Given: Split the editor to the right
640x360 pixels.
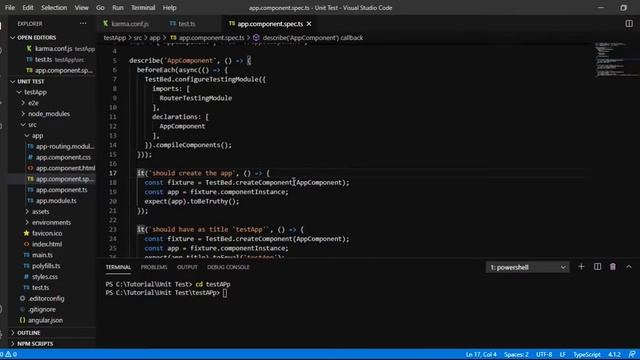Looking at the screenshot, I should [629, 24].
